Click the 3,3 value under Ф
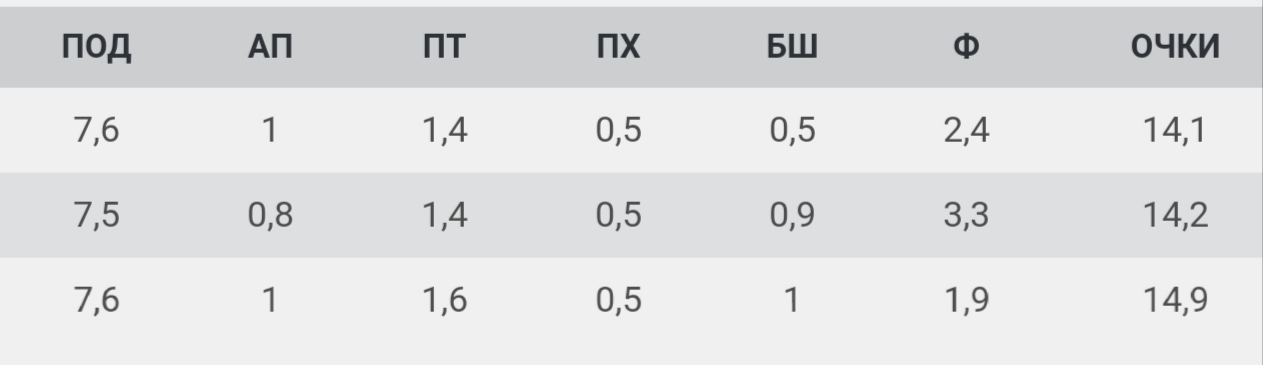1263x365 pixels. (966, 216)
